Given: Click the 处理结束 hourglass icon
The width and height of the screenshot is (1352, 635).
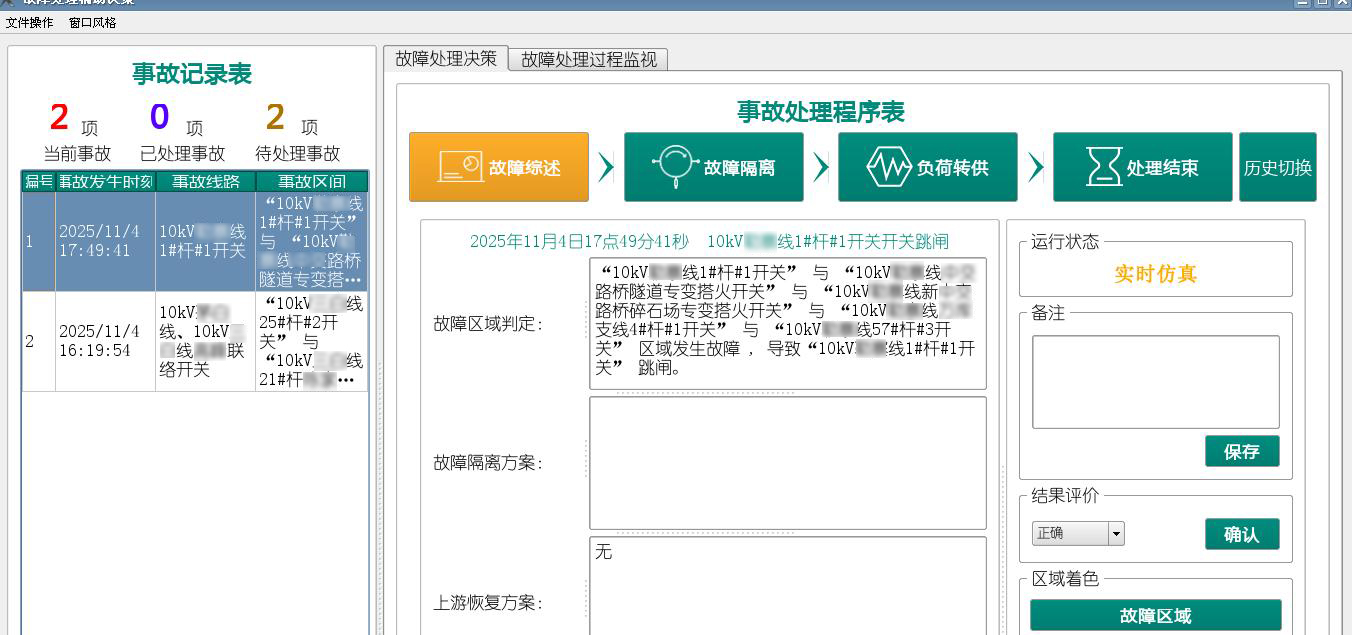Looking at the screenshot, I should [1103, 167].
